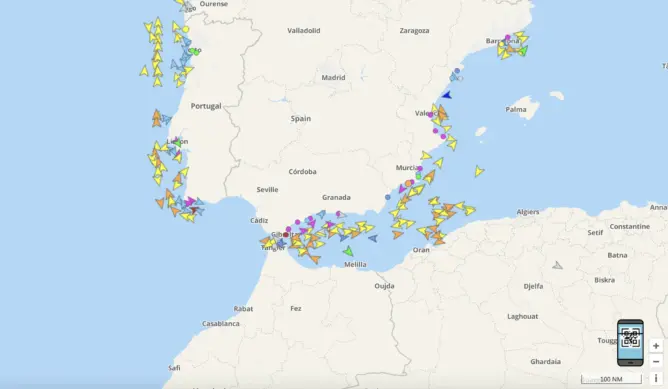The height and width of the screenshot is (389, 668).
Task: Click the Algiers city label
Action: (528, 212)
